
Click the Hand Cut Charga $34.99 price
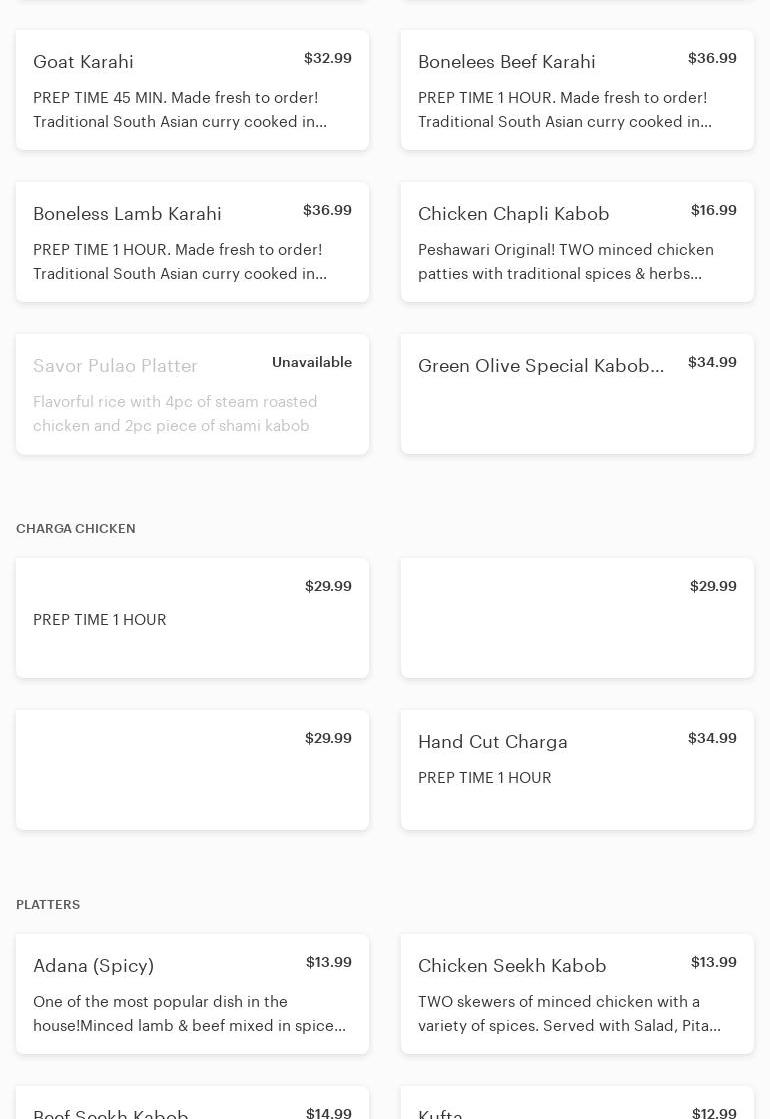712,739
